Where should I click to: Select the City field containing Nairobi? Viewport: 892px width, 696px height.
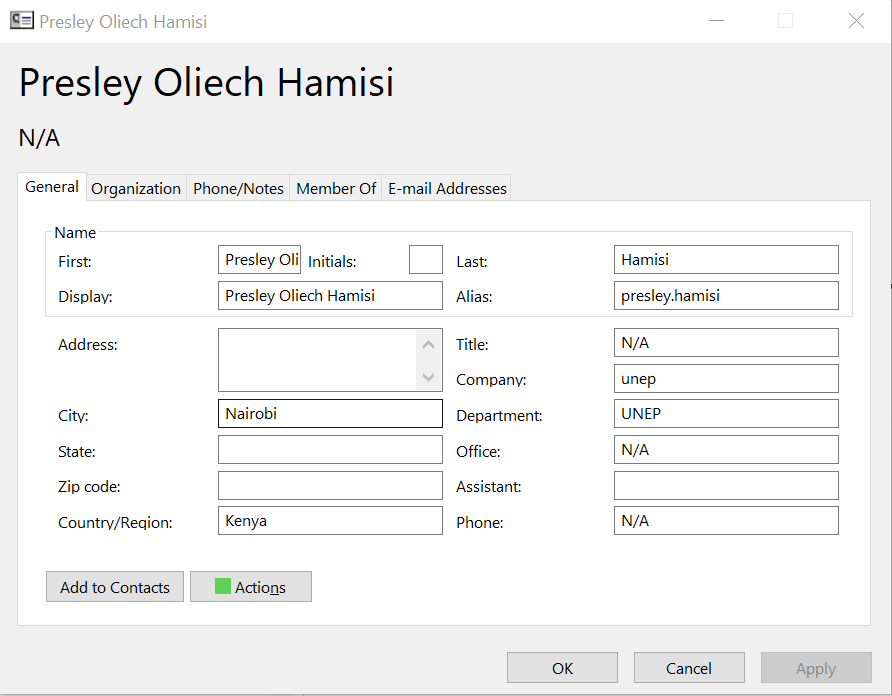330,413
